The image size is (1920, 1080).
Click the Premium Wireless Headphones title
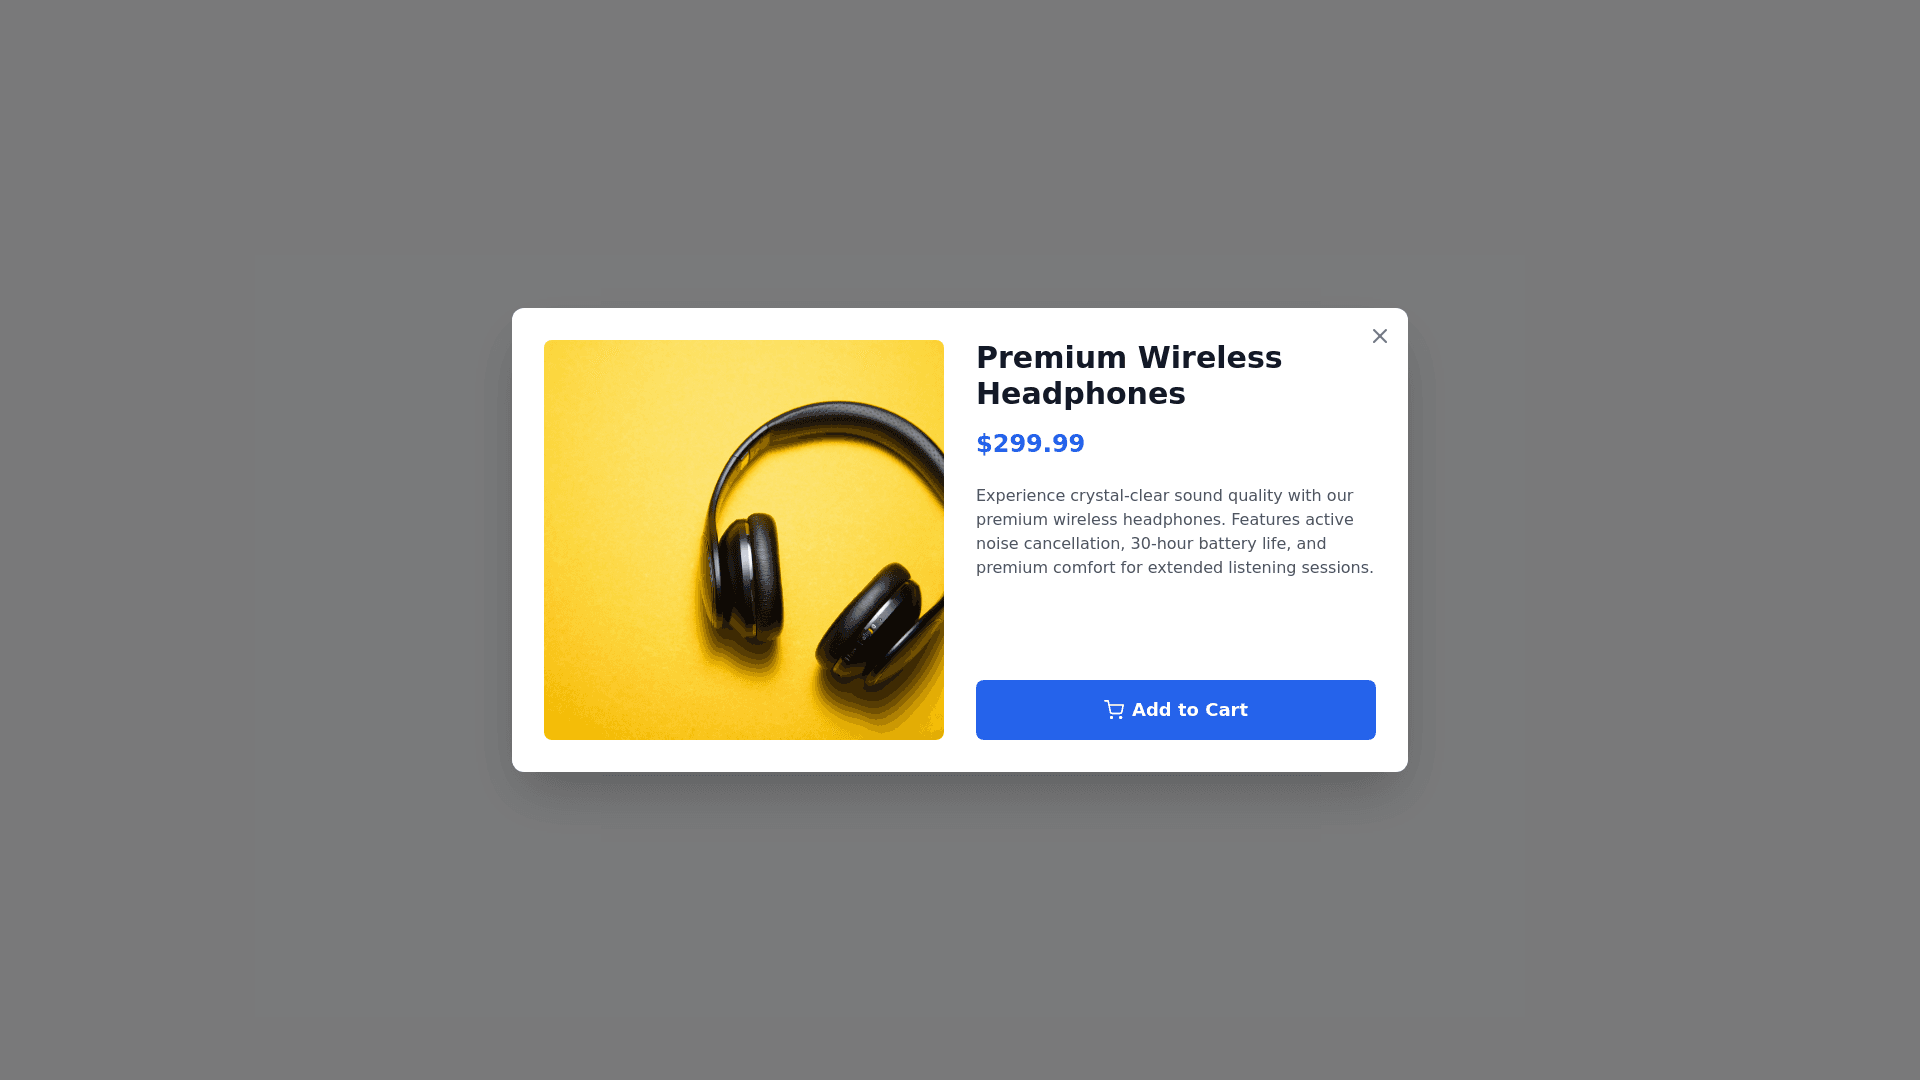tap(1129, 375)
